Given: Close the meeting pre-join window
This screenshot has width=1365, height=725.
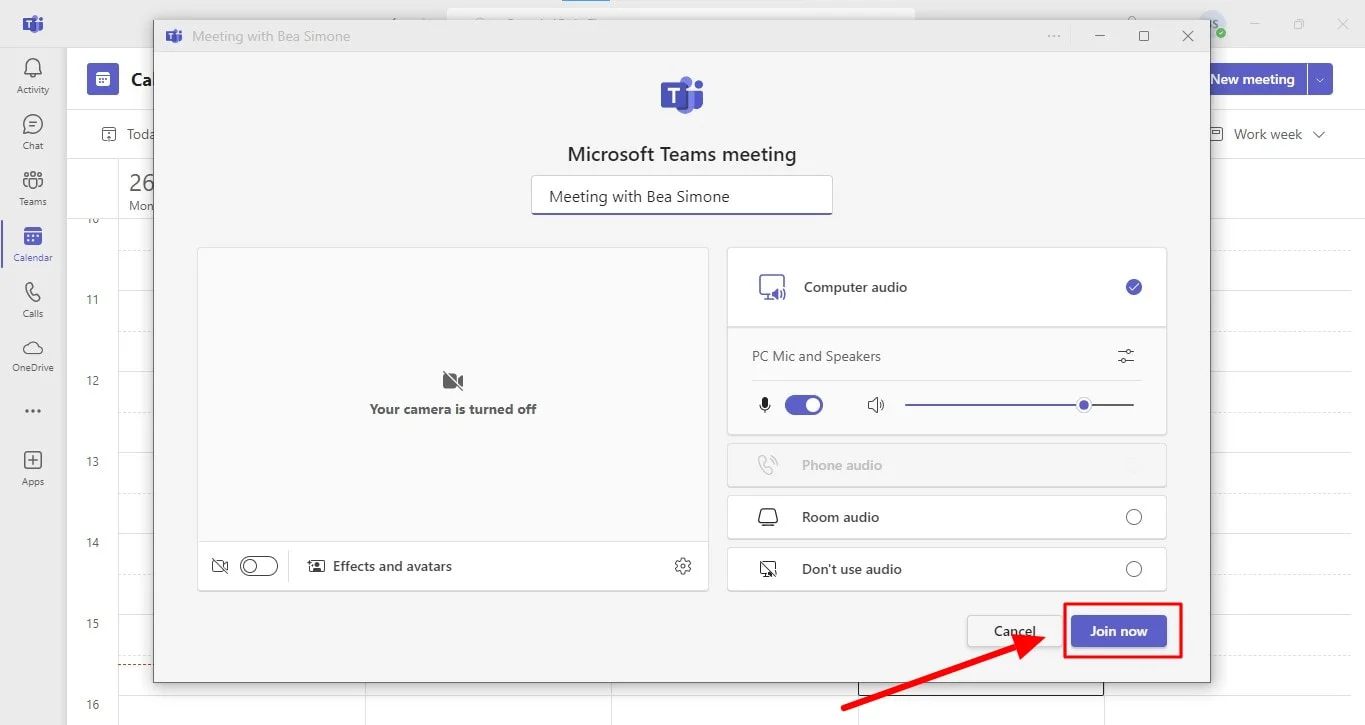Looking at the screenshot, I should 1188,36.
